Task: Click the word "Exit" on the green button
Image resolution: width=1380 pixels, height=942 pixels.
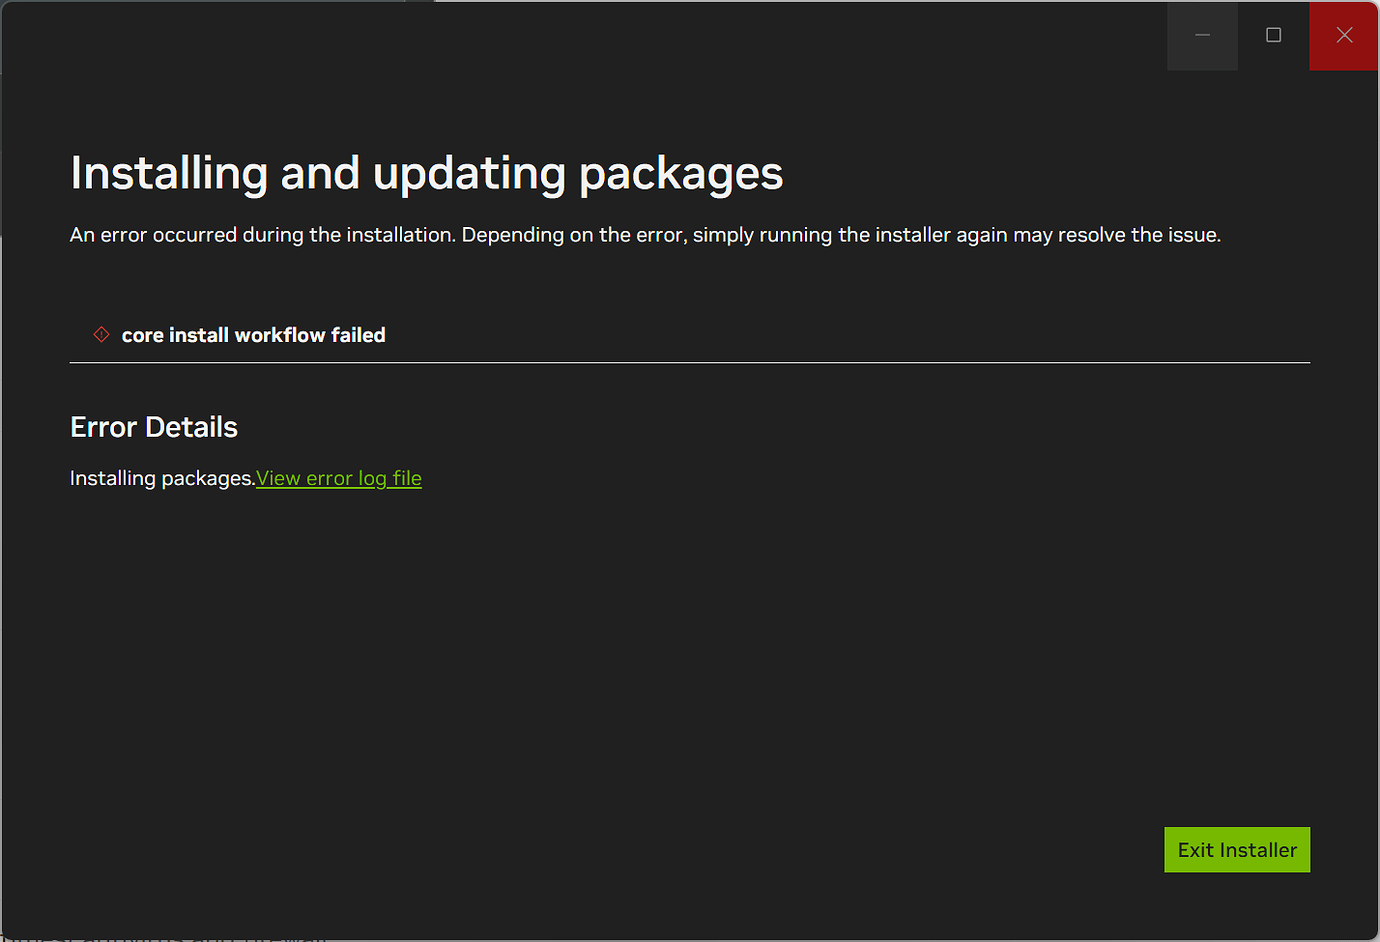Action: pyautogui.click(x=1195, y=850)
